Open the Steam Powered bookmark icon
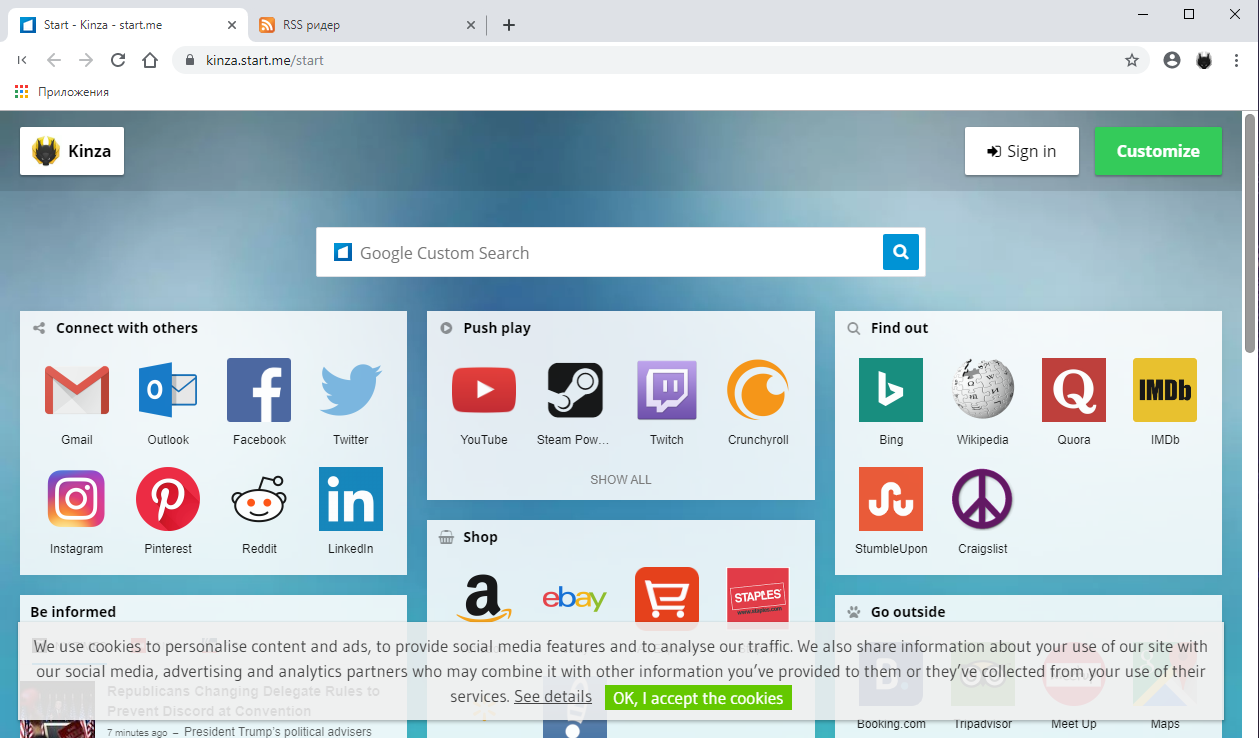 575,390
